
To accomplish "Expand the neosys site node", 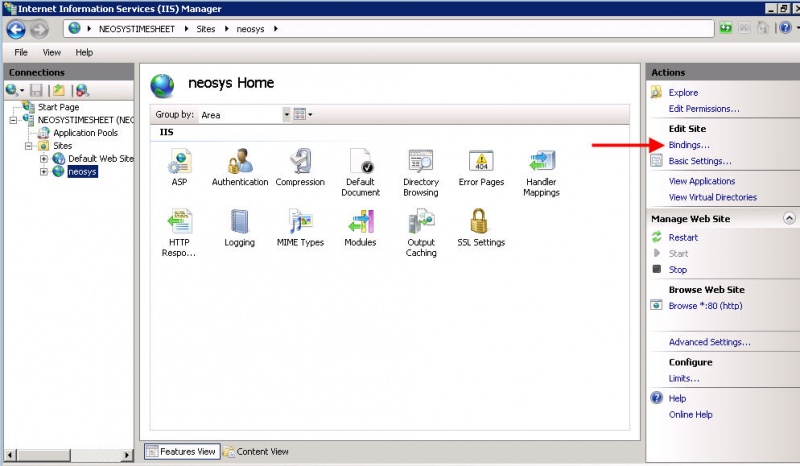I will click(x=44, y=172).
